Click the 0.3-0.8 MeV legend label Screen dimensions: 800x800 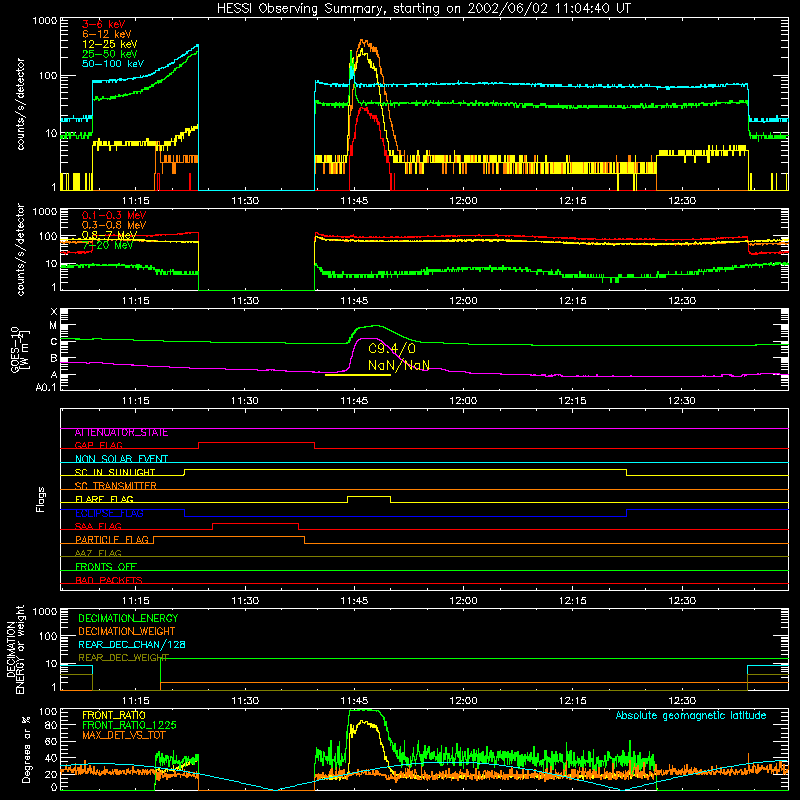pos(114,225)
